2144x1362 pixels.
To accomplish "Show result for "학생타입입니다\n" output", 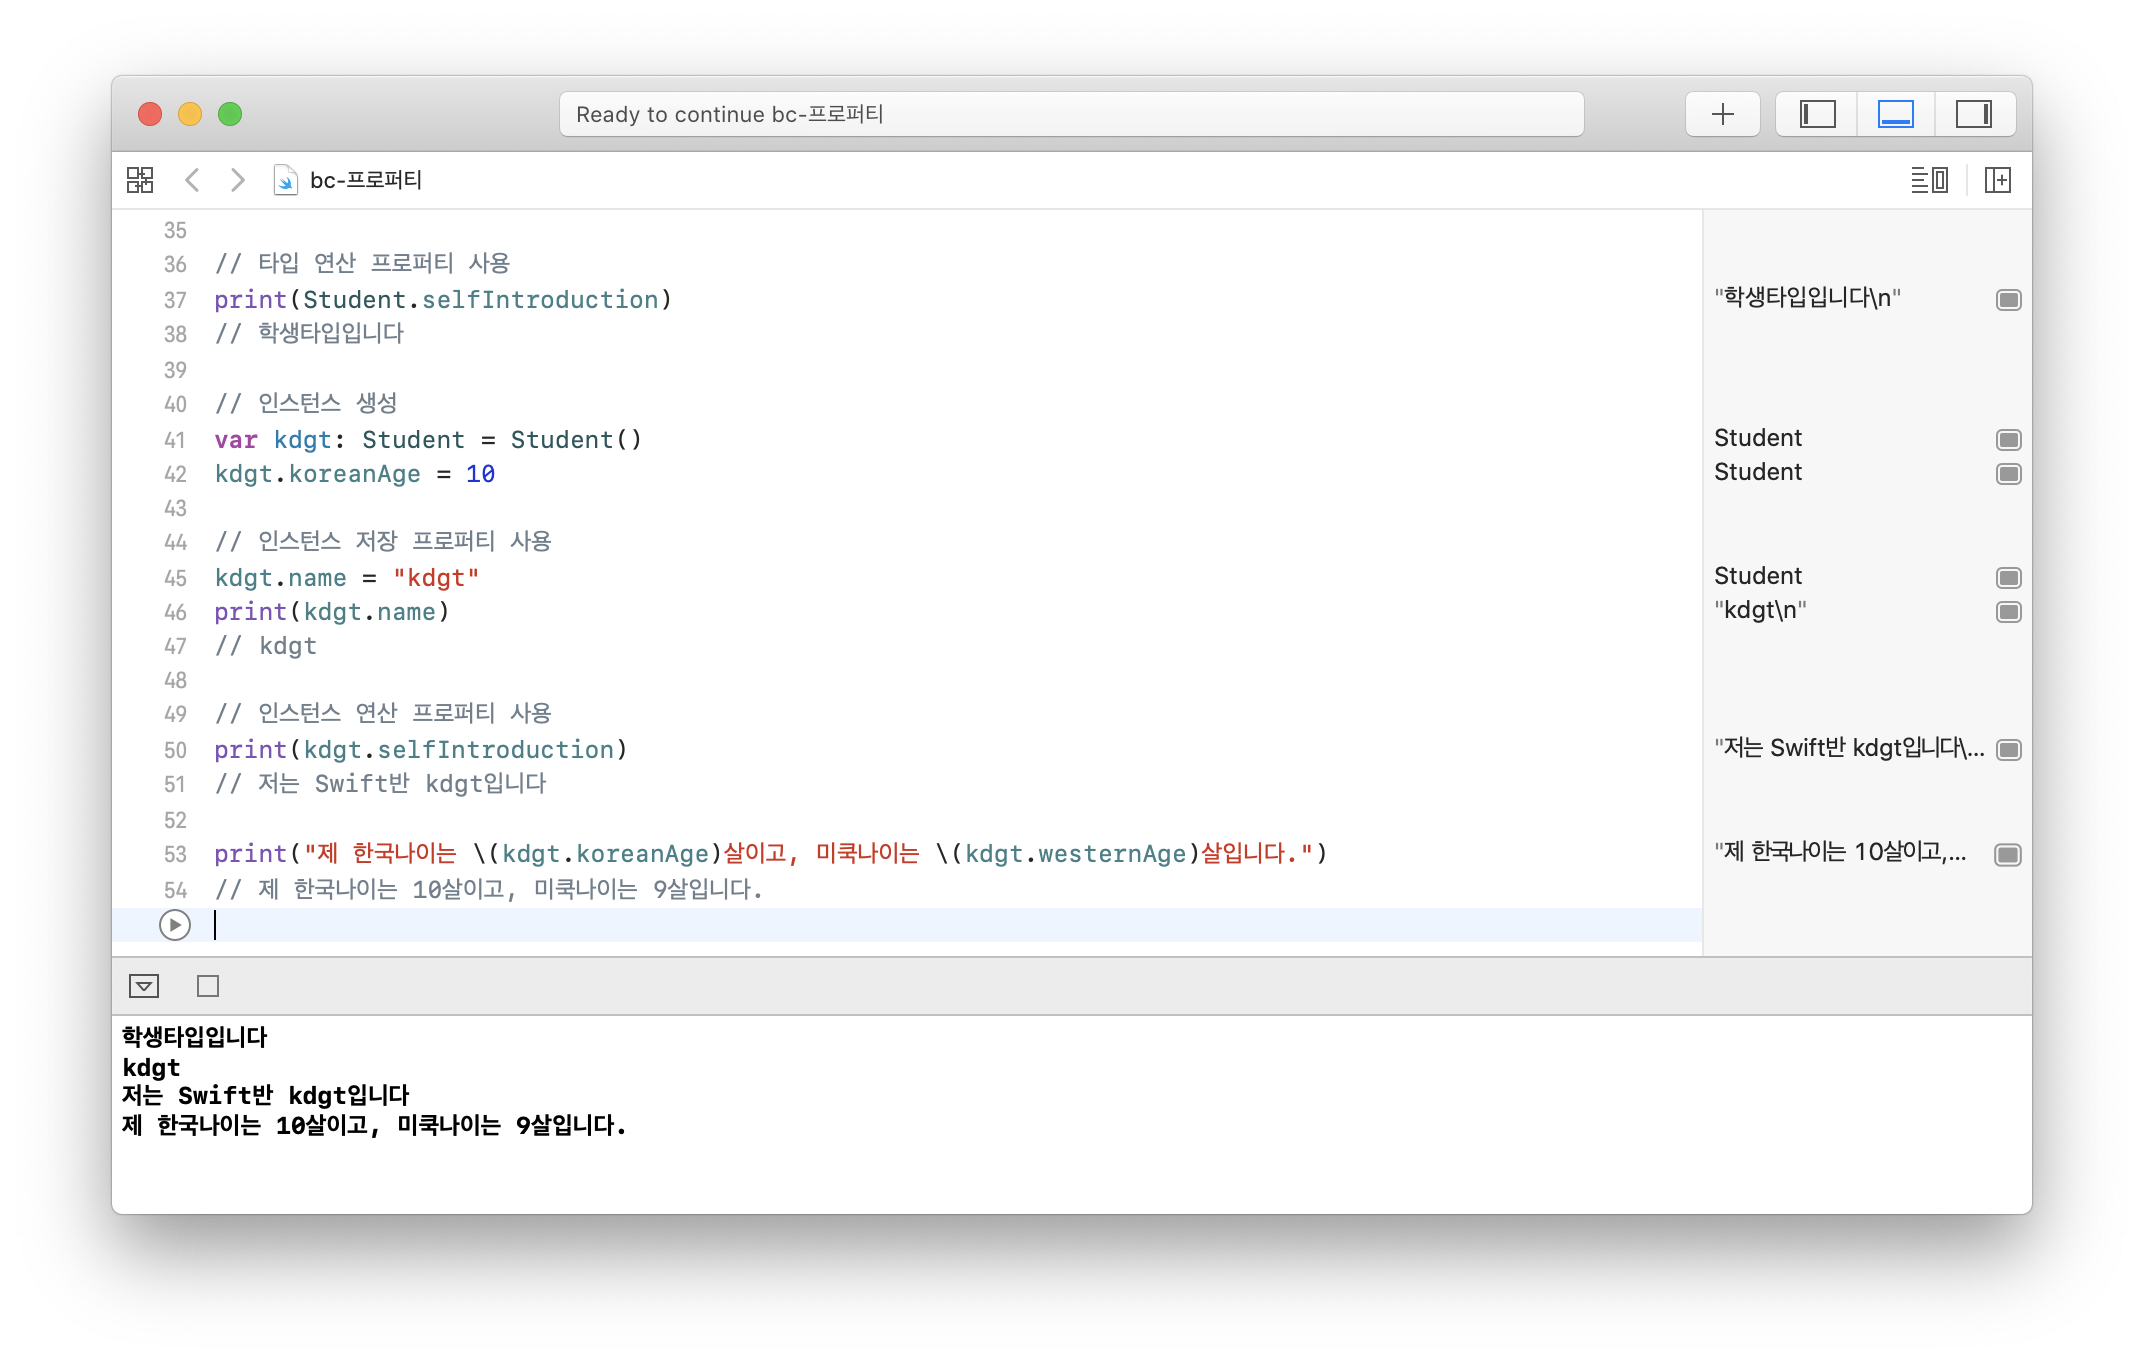I will [2008, 300].
